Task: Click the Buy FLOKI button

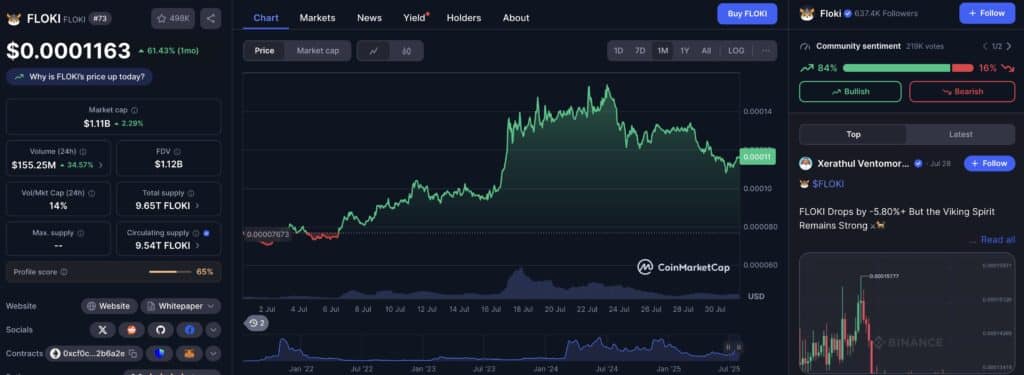Action: pyautogui.click(x=747, y=14)
